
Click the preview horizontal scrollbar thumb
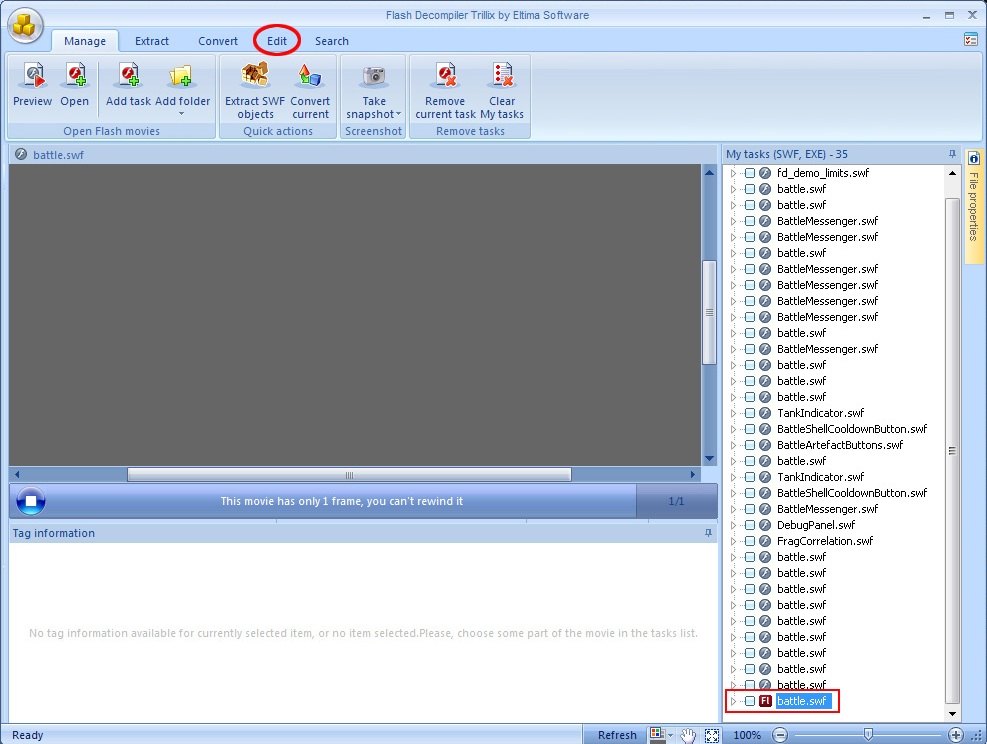coord(349,475)
